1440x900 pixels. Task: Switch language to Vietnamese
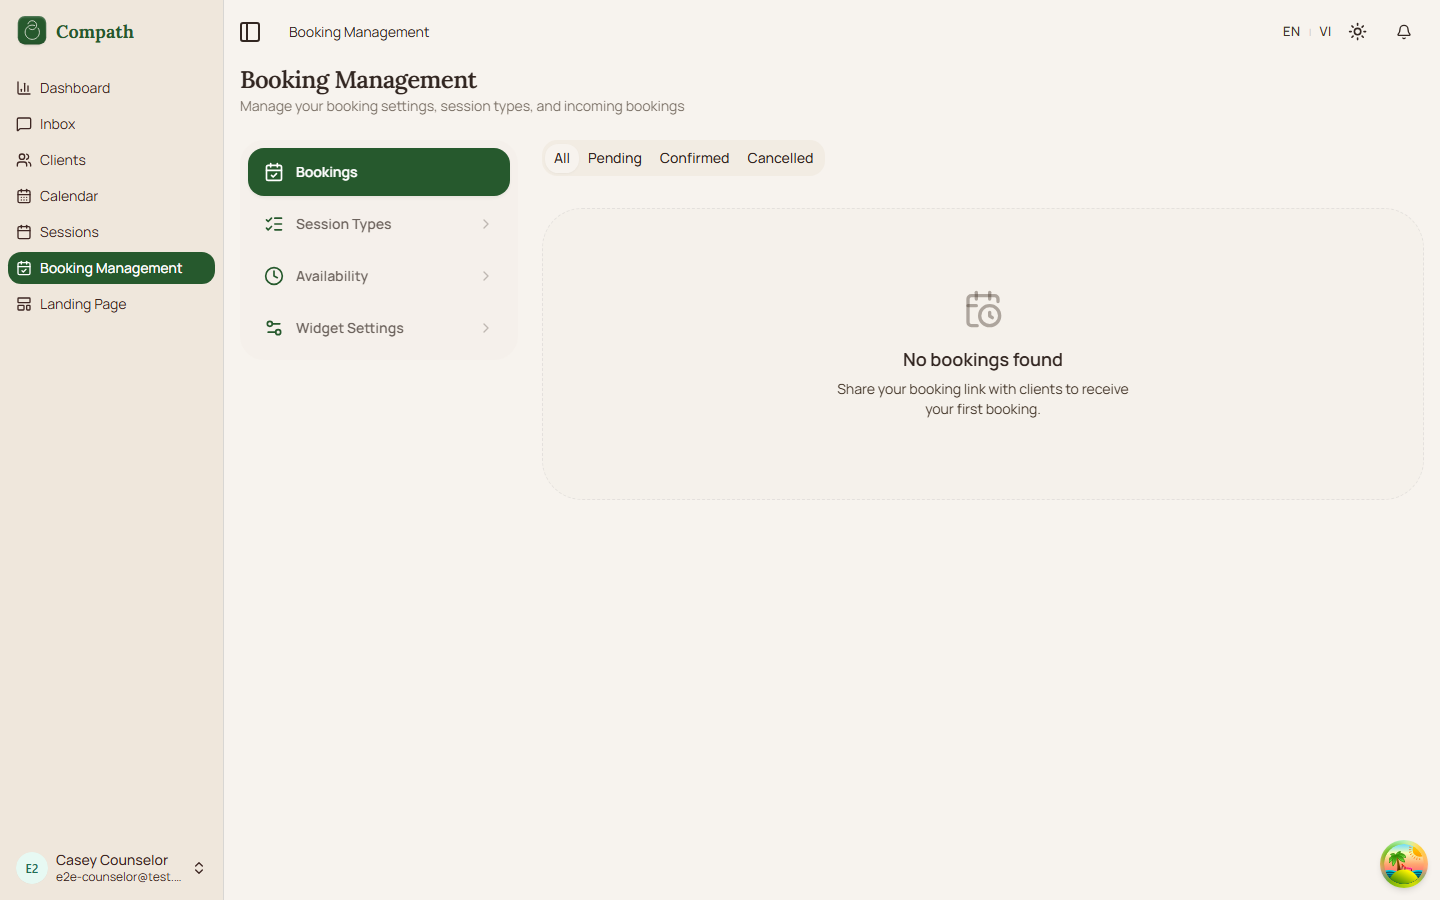click(x=1325, y=31)
